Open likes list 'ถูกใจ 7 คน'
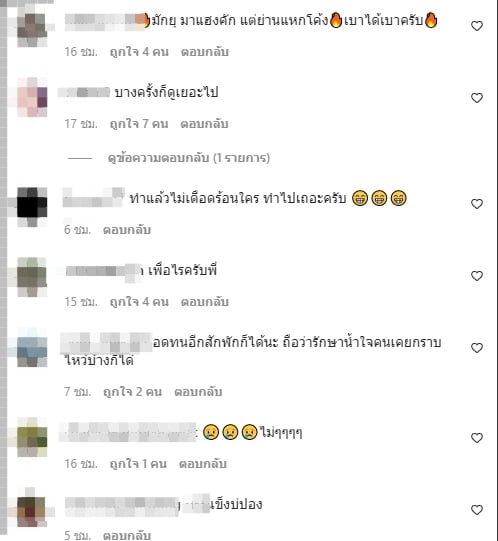Viewport: 498px width, 541px height. point(139,124)
